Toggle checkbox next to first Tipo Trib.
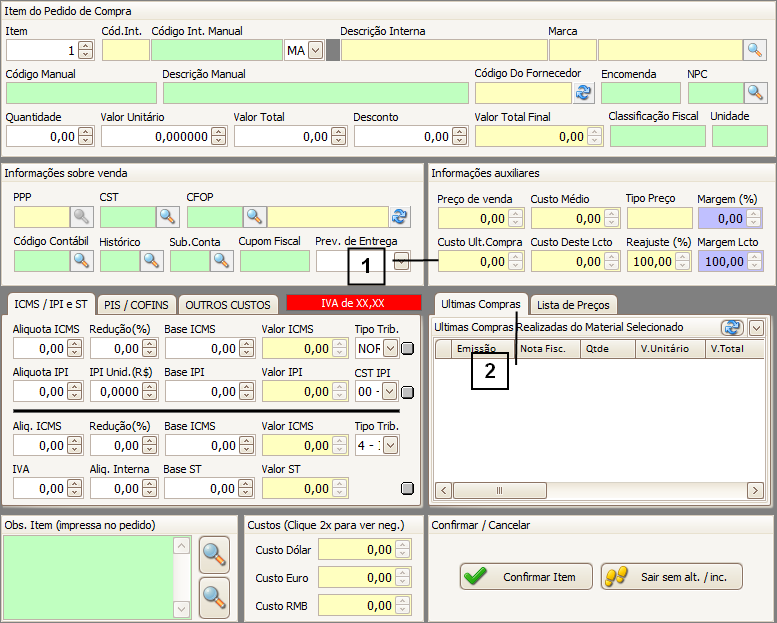777x623 pixels. coord(407,349)
